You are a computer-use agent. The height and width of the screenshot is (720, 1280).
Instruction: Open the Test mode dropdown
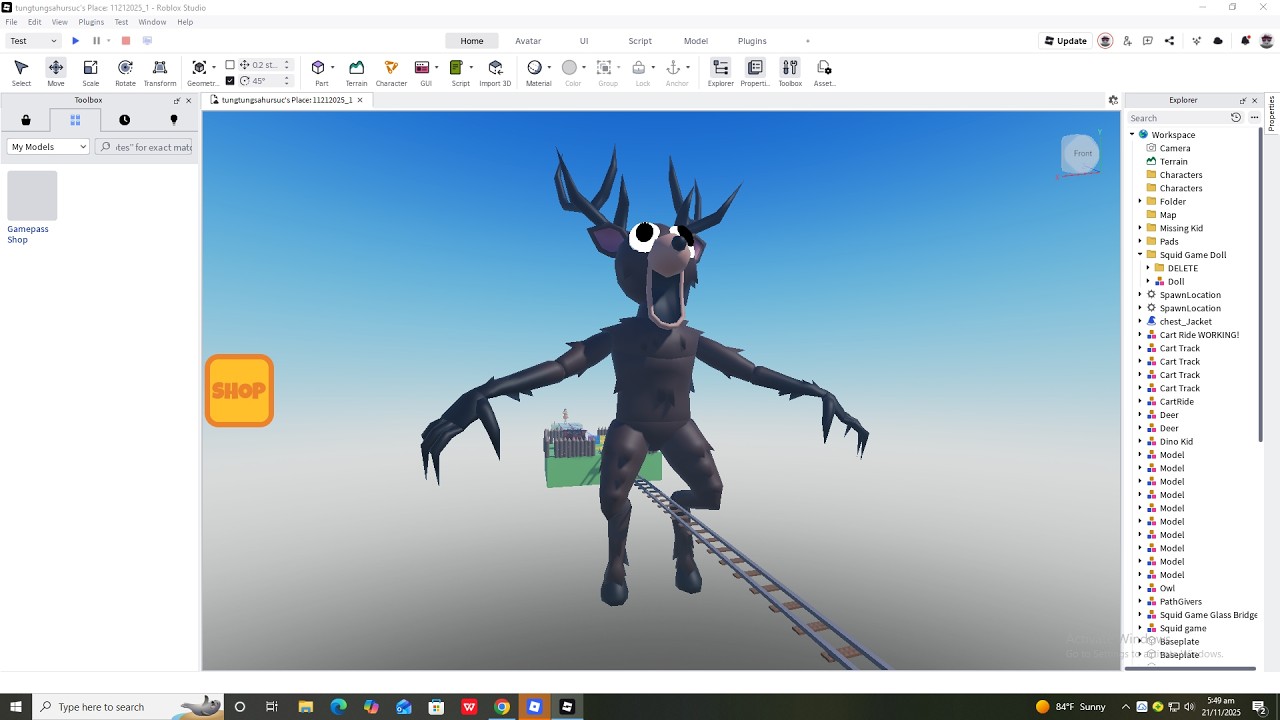(33, 41)
